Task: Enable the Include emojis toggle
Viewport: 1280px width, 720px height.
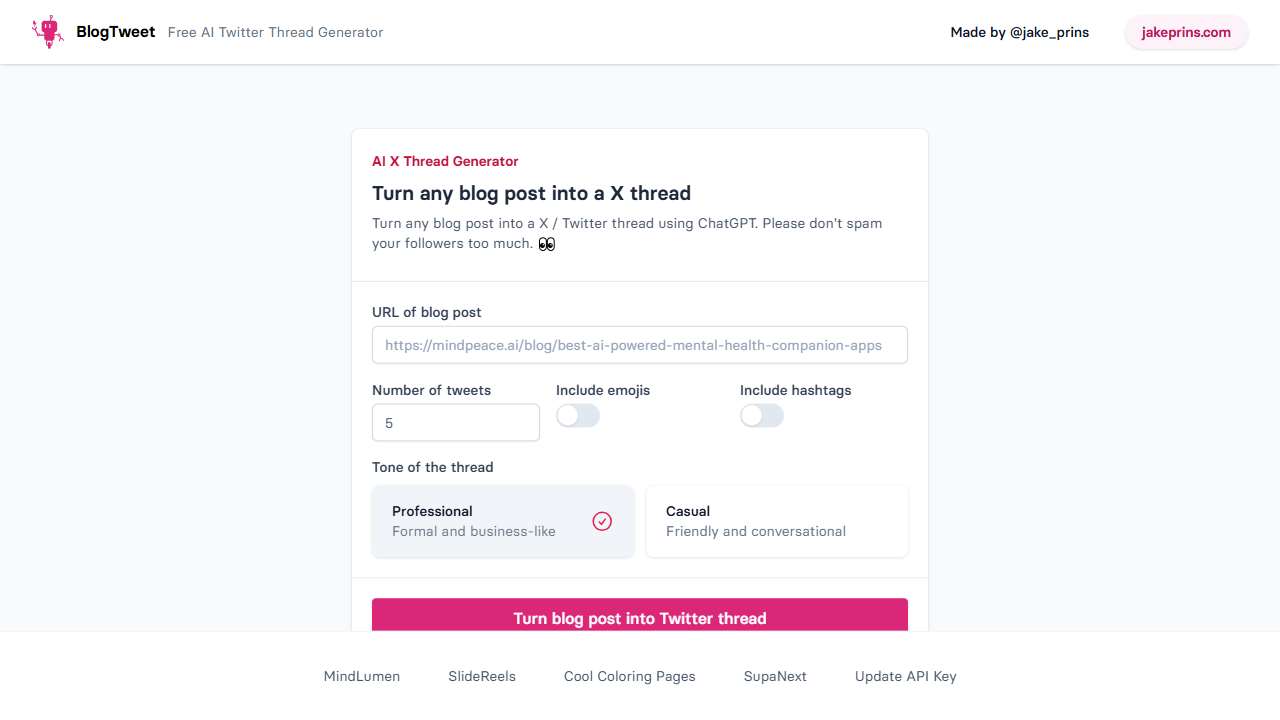Action: (578, 416)
